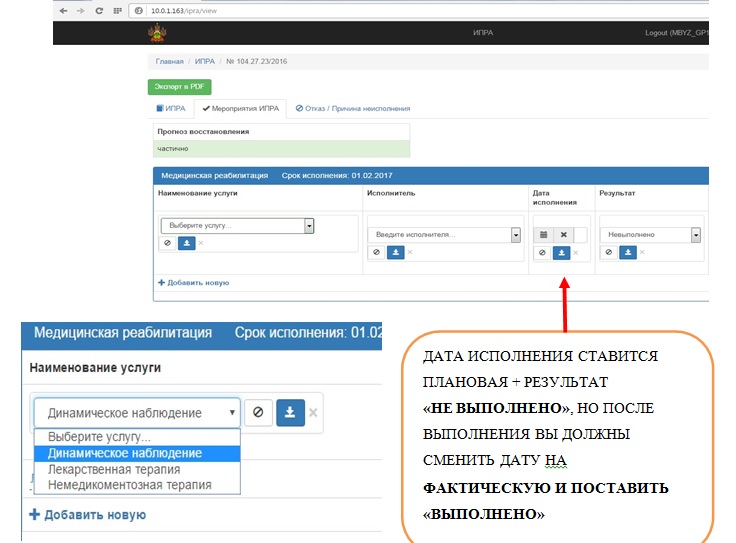Screen dimensions: 736x543
Task: Click the browser reload button
Action: (98, 10)
